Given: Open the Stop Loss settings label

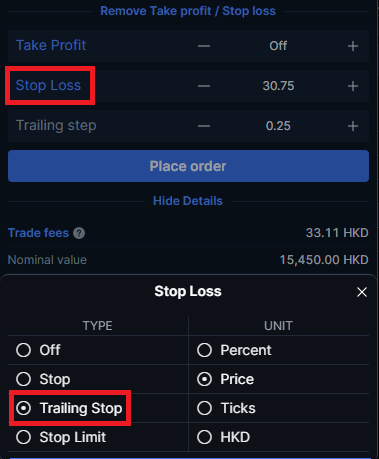Looking at the screenshot, I should tap(48, 85).
